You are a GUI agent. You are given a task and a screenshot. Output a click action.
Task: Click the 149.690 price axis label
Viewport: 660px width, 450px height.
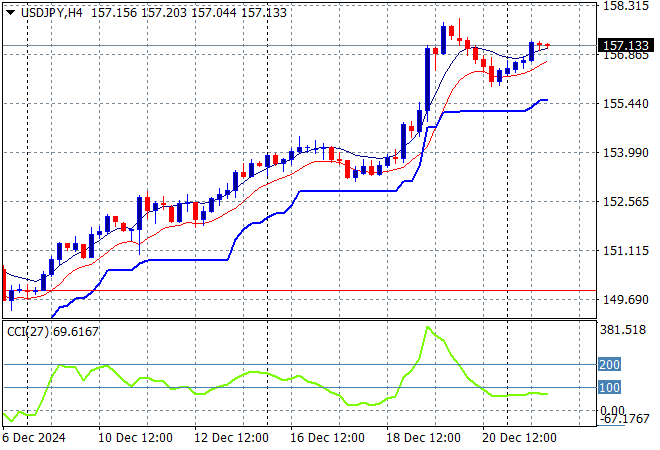click(x=626, y=300)
